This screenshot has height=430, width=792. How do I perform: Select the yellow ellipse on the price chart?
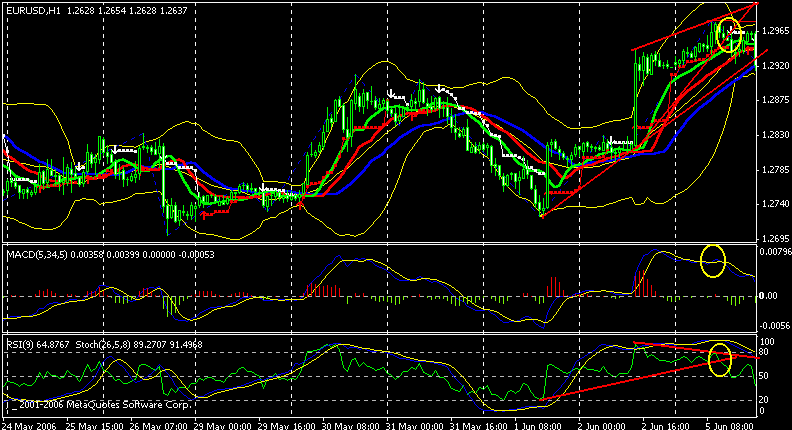[730, 35]
